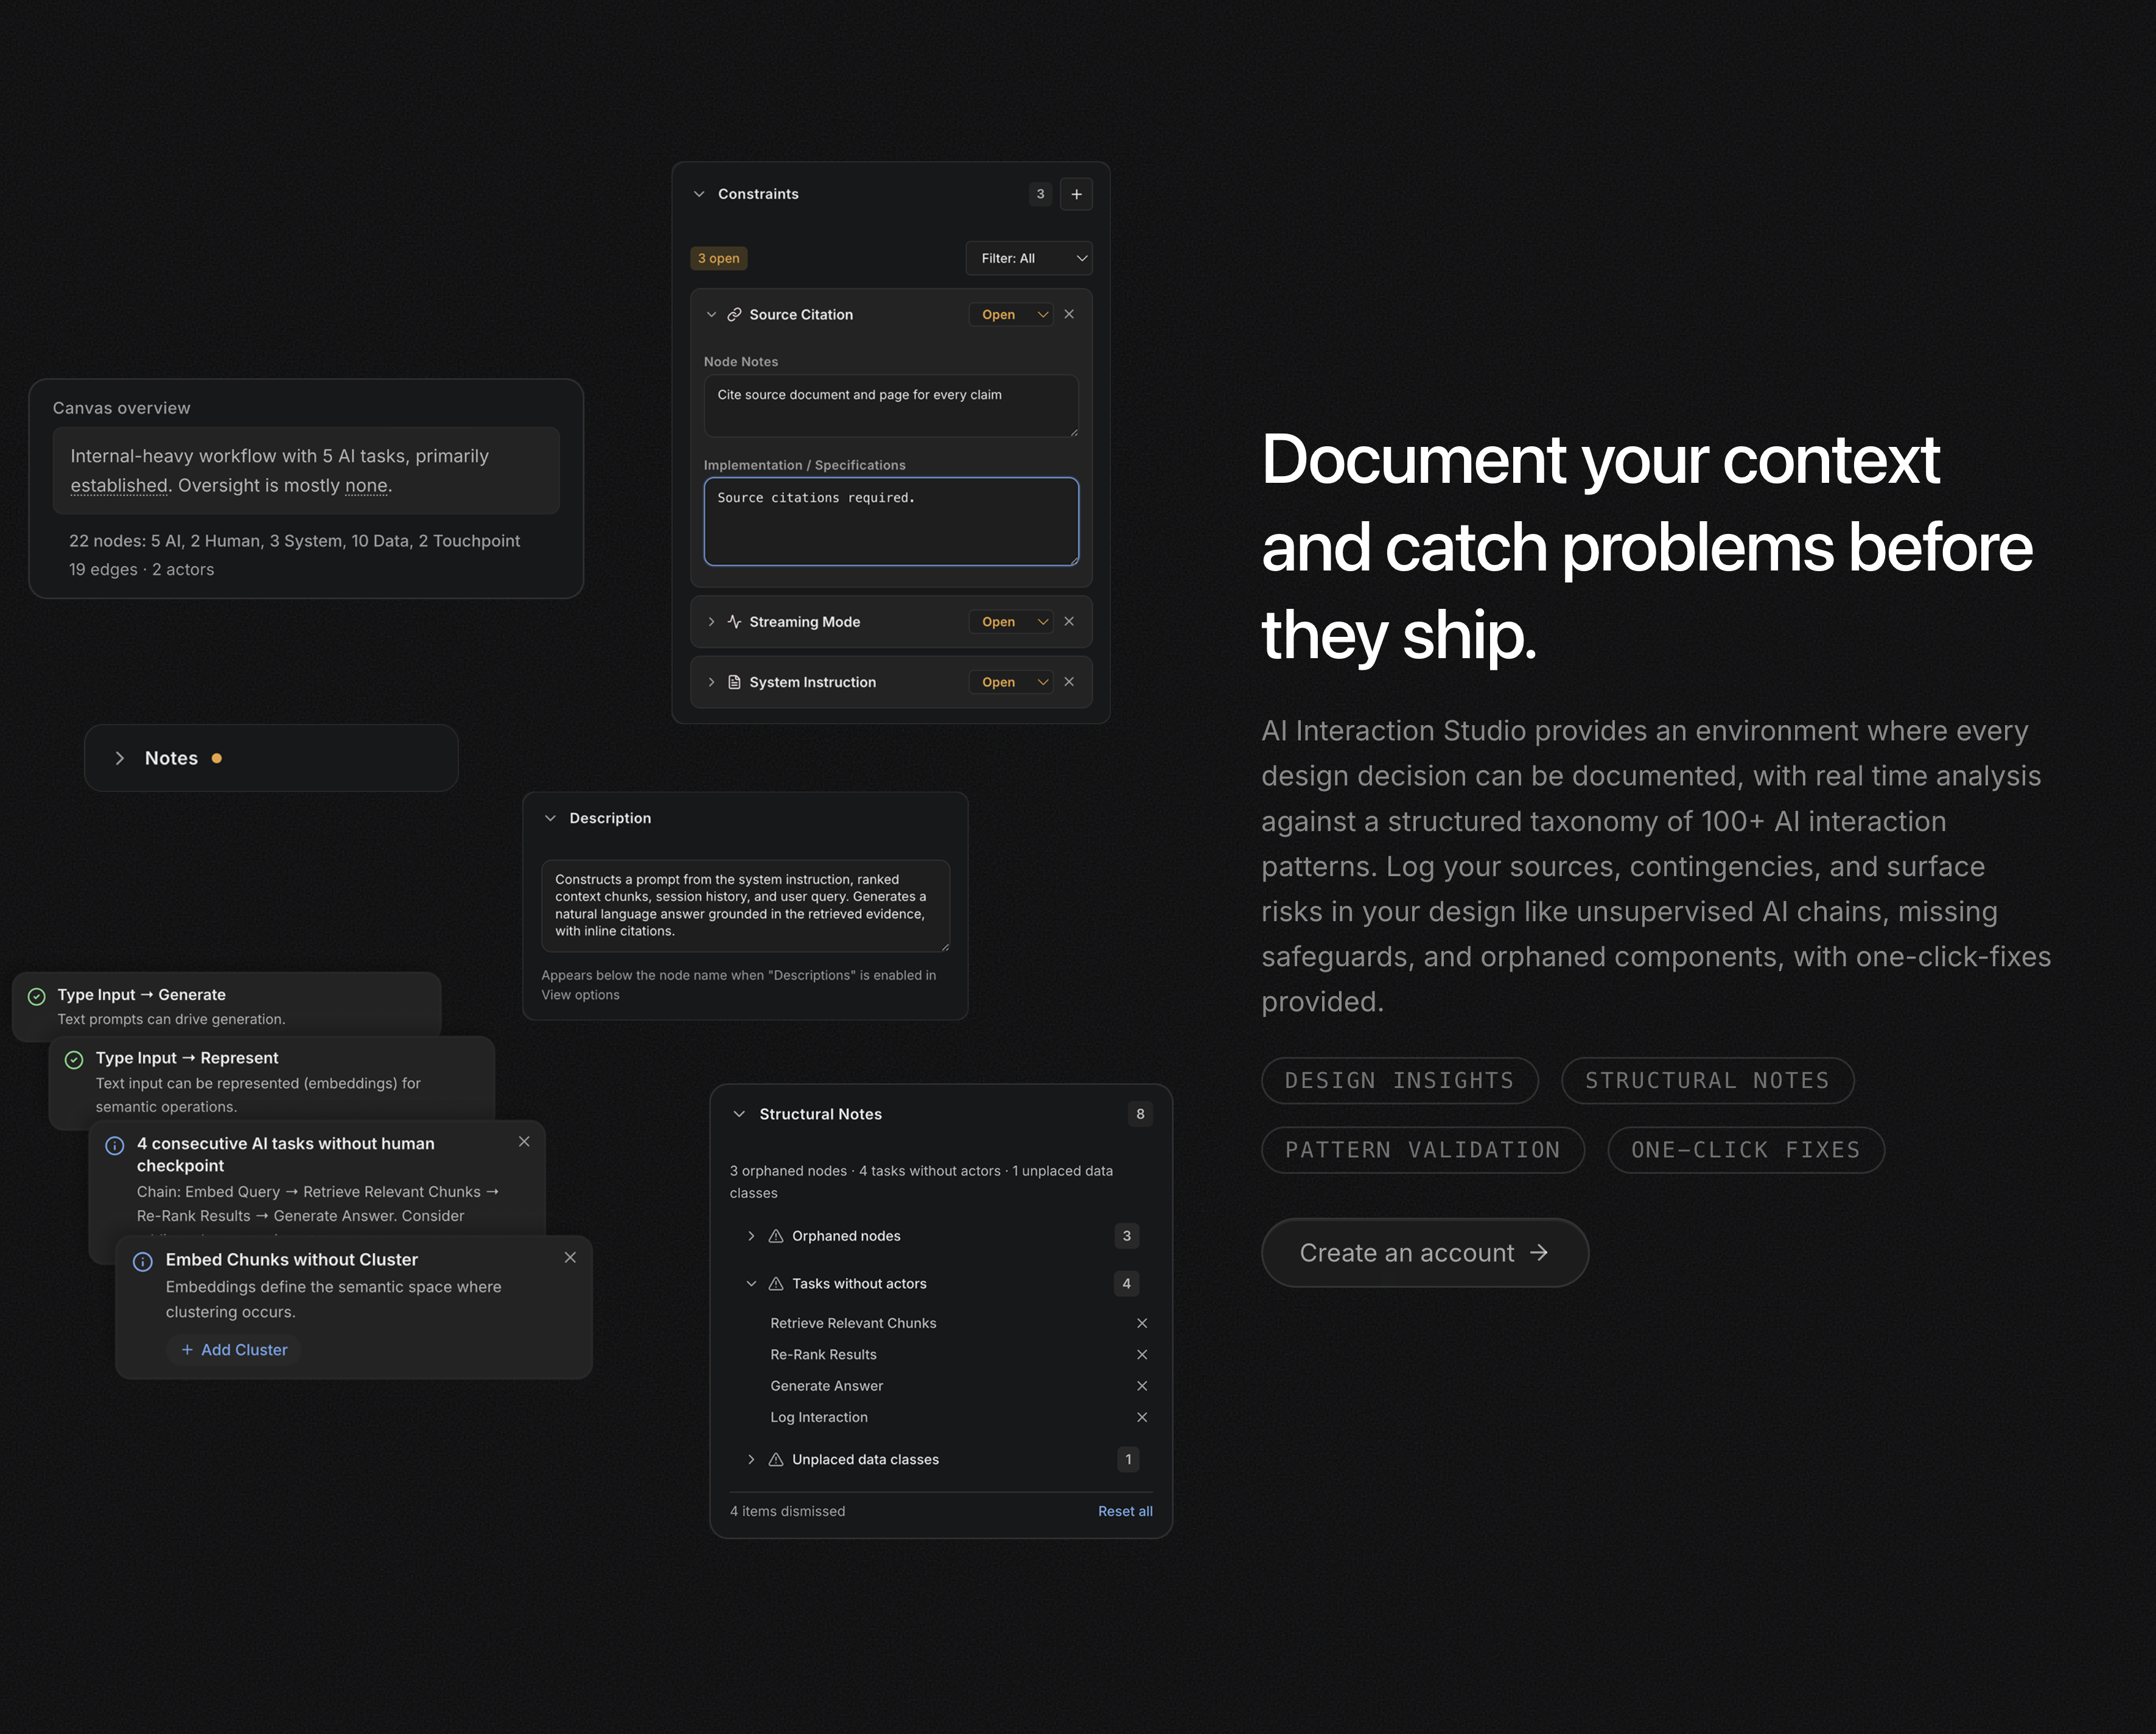Click Add Cluster in the embed note
This screenshot has height=1734, width=2156.
[233, 1349]
